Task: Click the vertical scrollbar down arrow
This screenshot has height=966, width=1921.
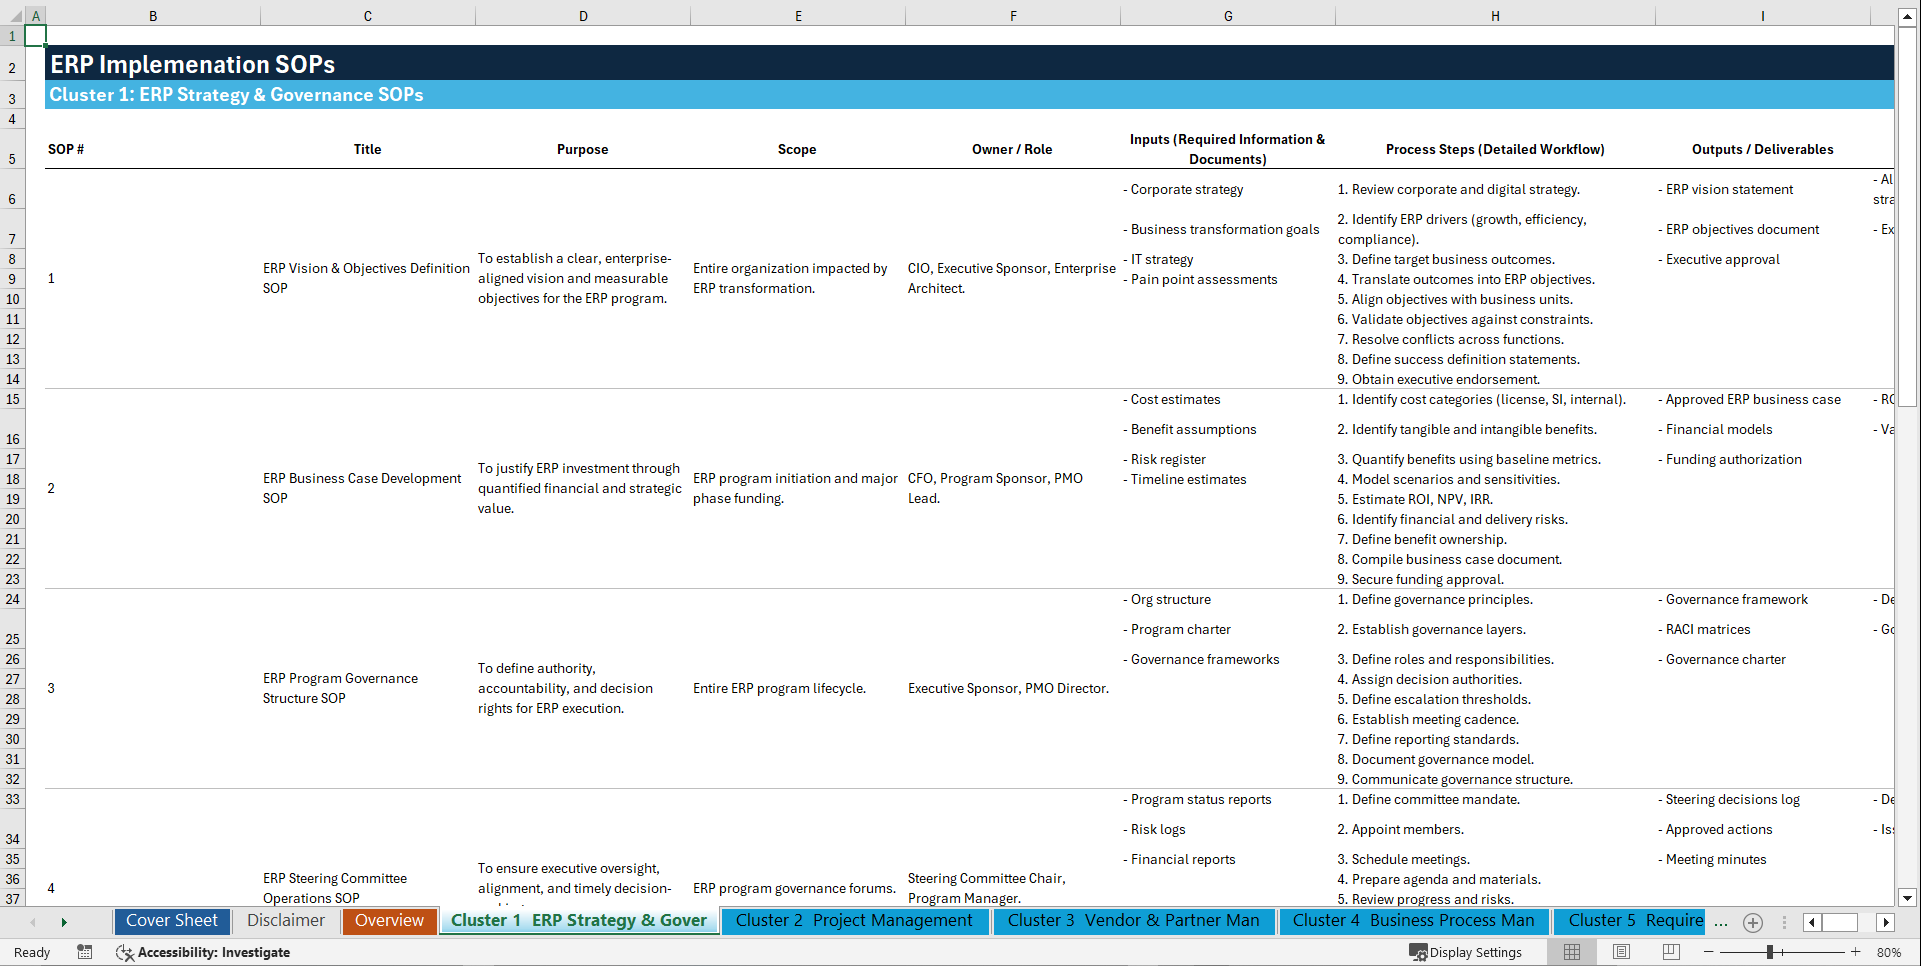Action: pyautogui.click(x=1908, y=898)
